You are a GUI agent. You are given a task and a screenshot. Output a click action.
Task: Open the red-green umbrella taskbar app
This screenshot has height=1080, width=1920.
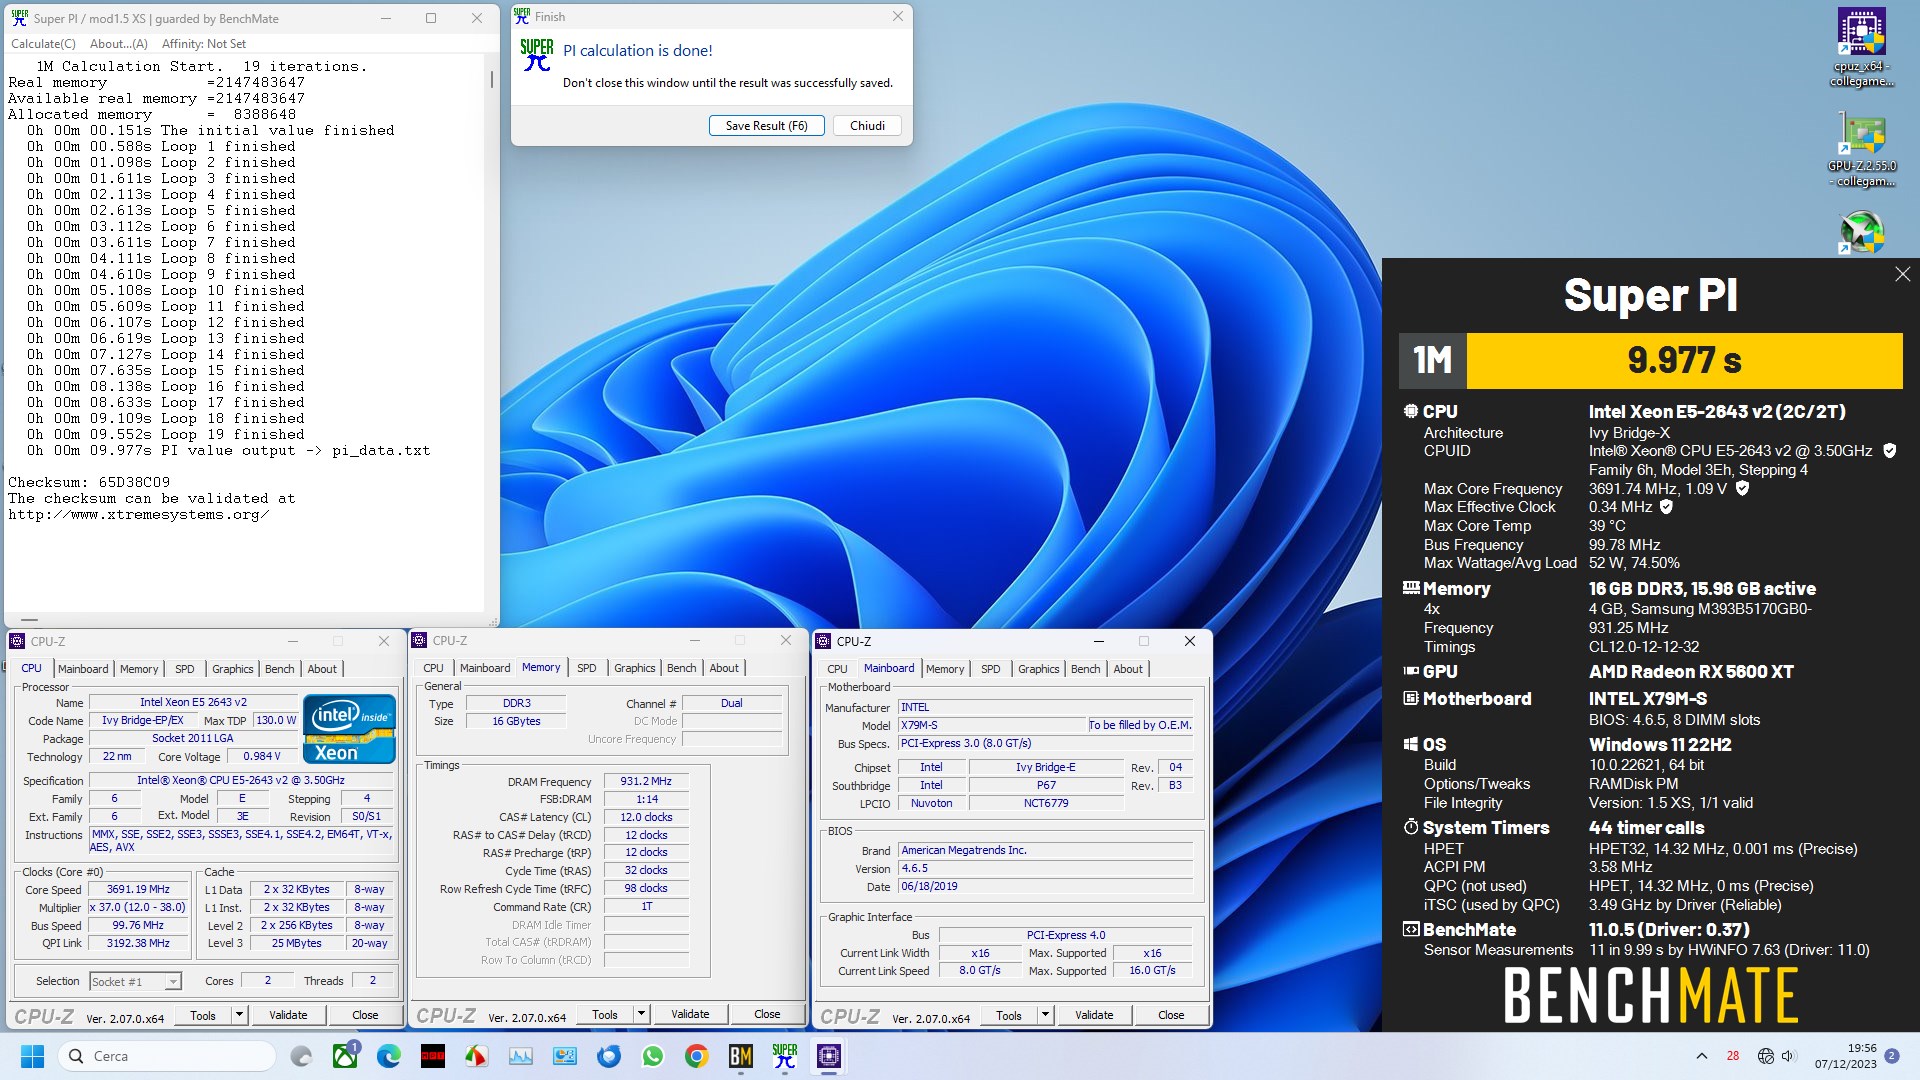click(477, 1056)
